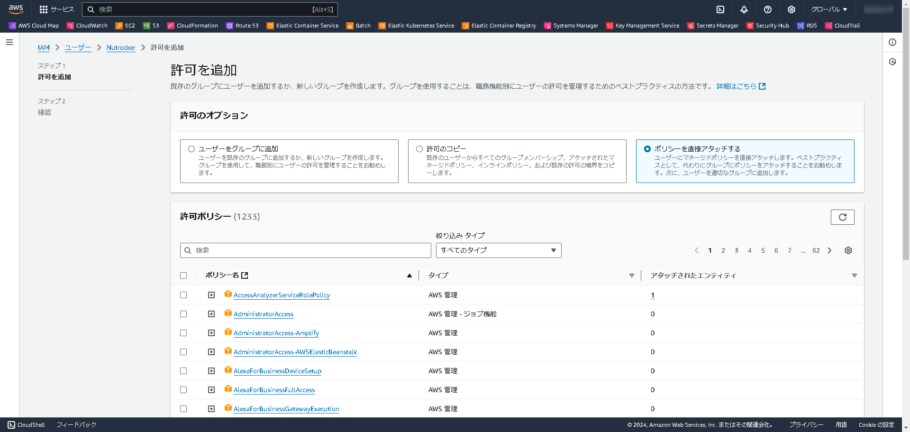Go to pagination page 5
This screenshot has height=432, width=910.
763,250
